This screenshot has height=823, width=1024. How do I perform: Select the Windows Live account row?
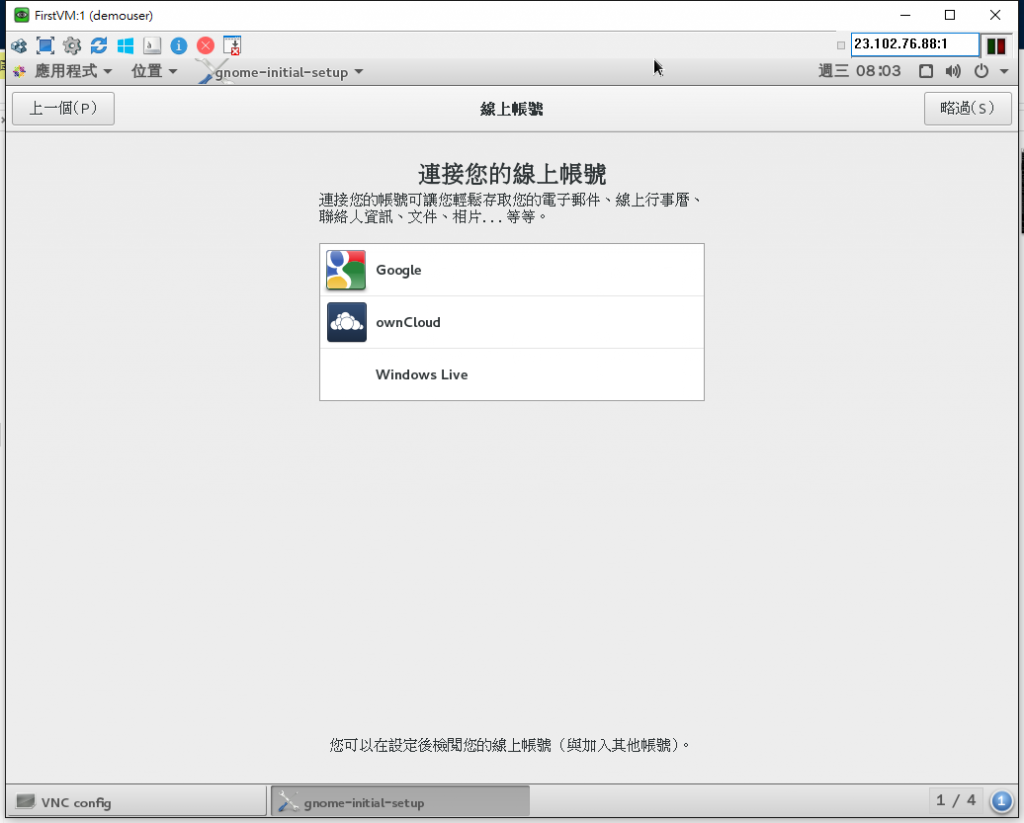(511, 374)
